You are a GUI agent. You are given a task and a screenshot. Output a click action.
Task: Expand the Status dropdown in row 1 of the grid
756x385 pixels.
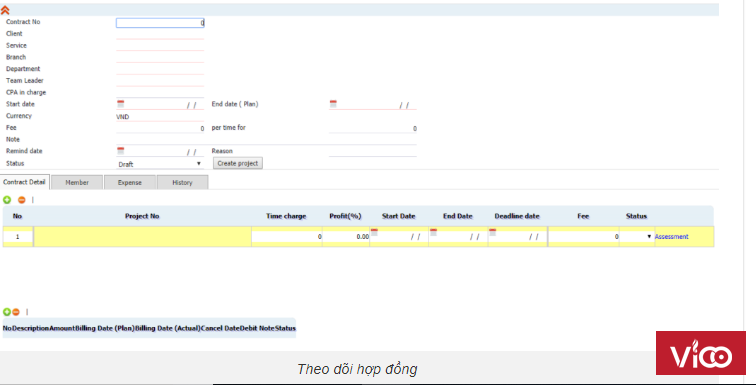pyautogui.click(x=637, y=237)
